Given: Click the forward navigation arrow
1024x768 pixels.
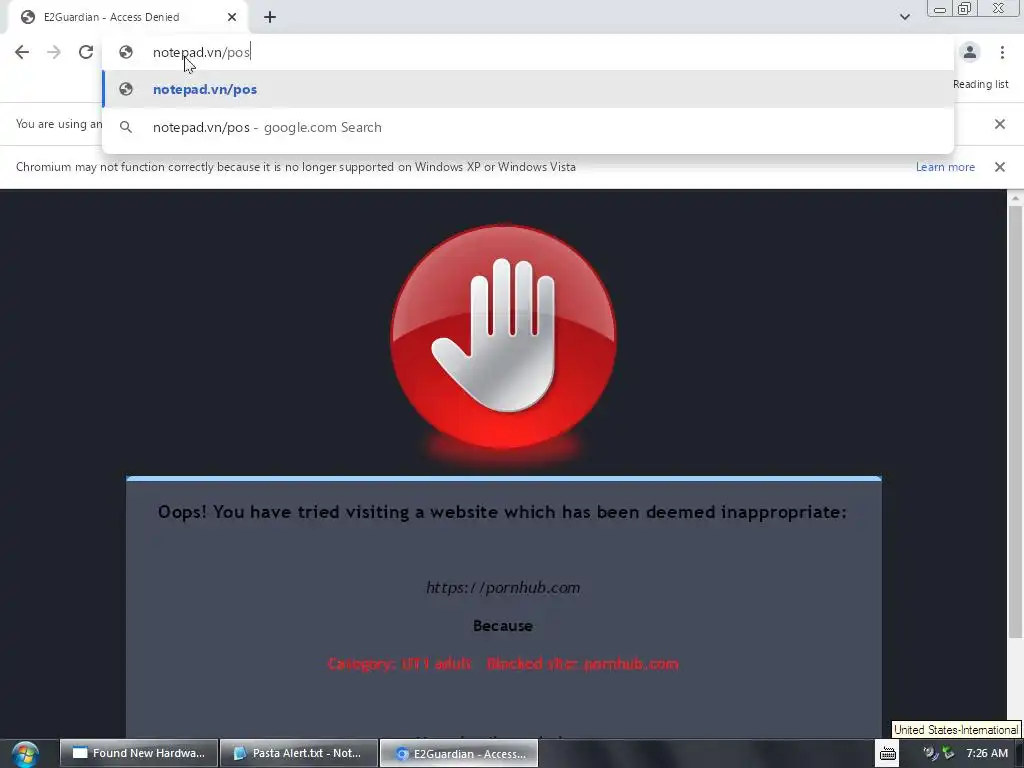Looking at the screenshot, I should pyautogui.click(x=54, y=52).
